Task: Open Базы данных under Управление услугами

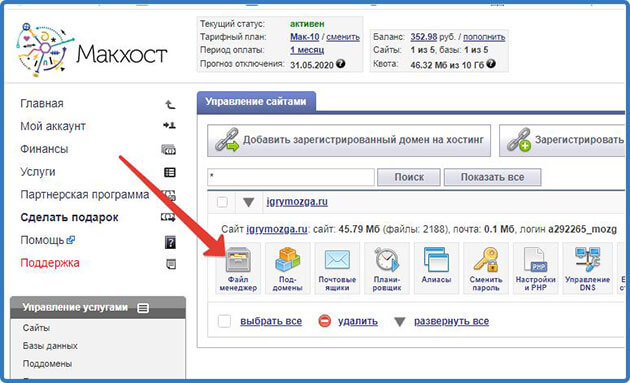Action: click(x=50, y=346)
